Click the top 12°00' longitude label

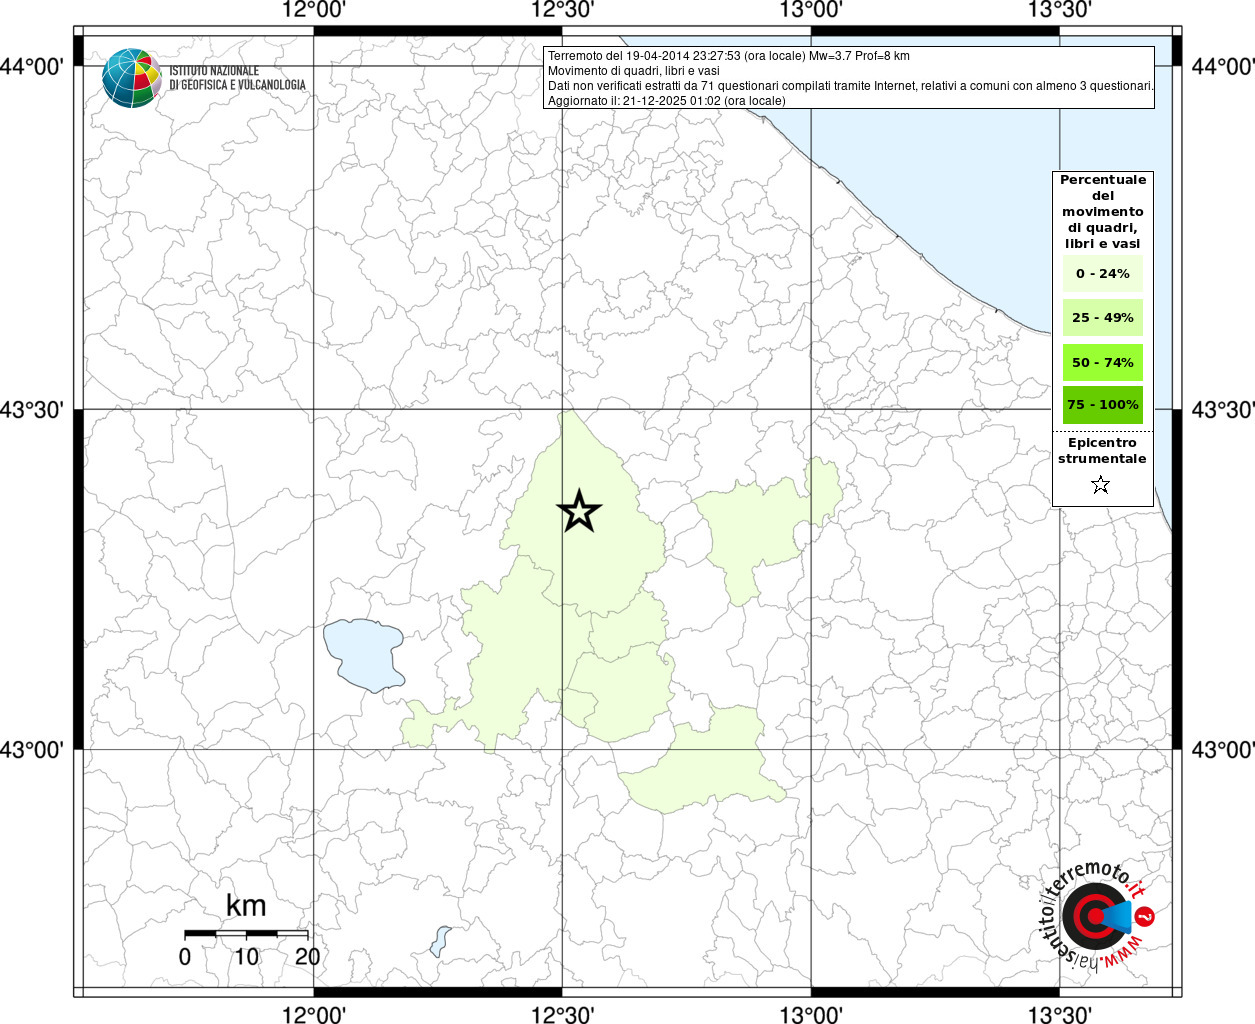[x=314, y=10]
